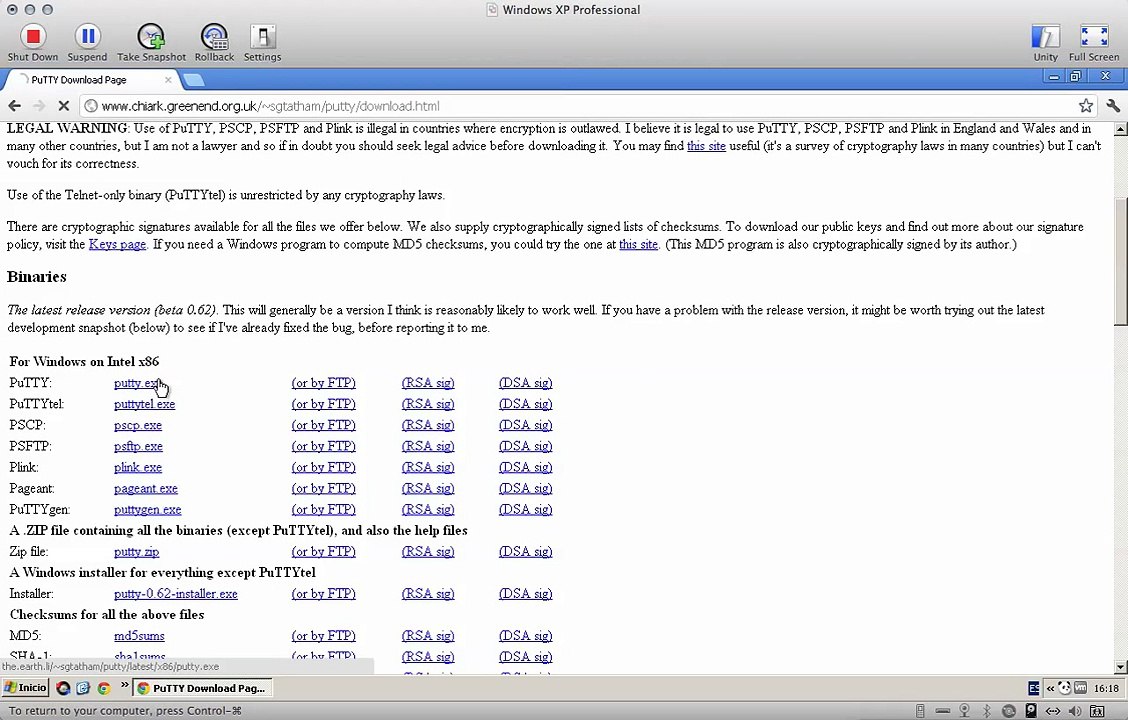
Task: Click the Panda antivirus tray icon
Action: click(x=1065, y=688)
